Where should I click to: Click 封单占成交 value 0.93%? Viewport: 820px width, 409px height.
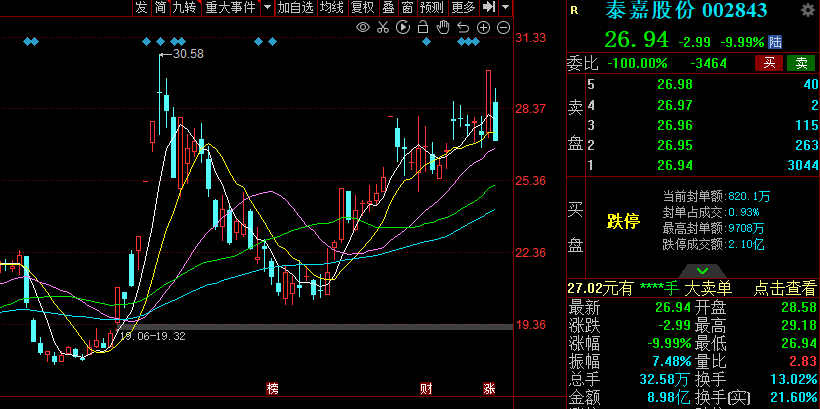(x=742, y=212)
